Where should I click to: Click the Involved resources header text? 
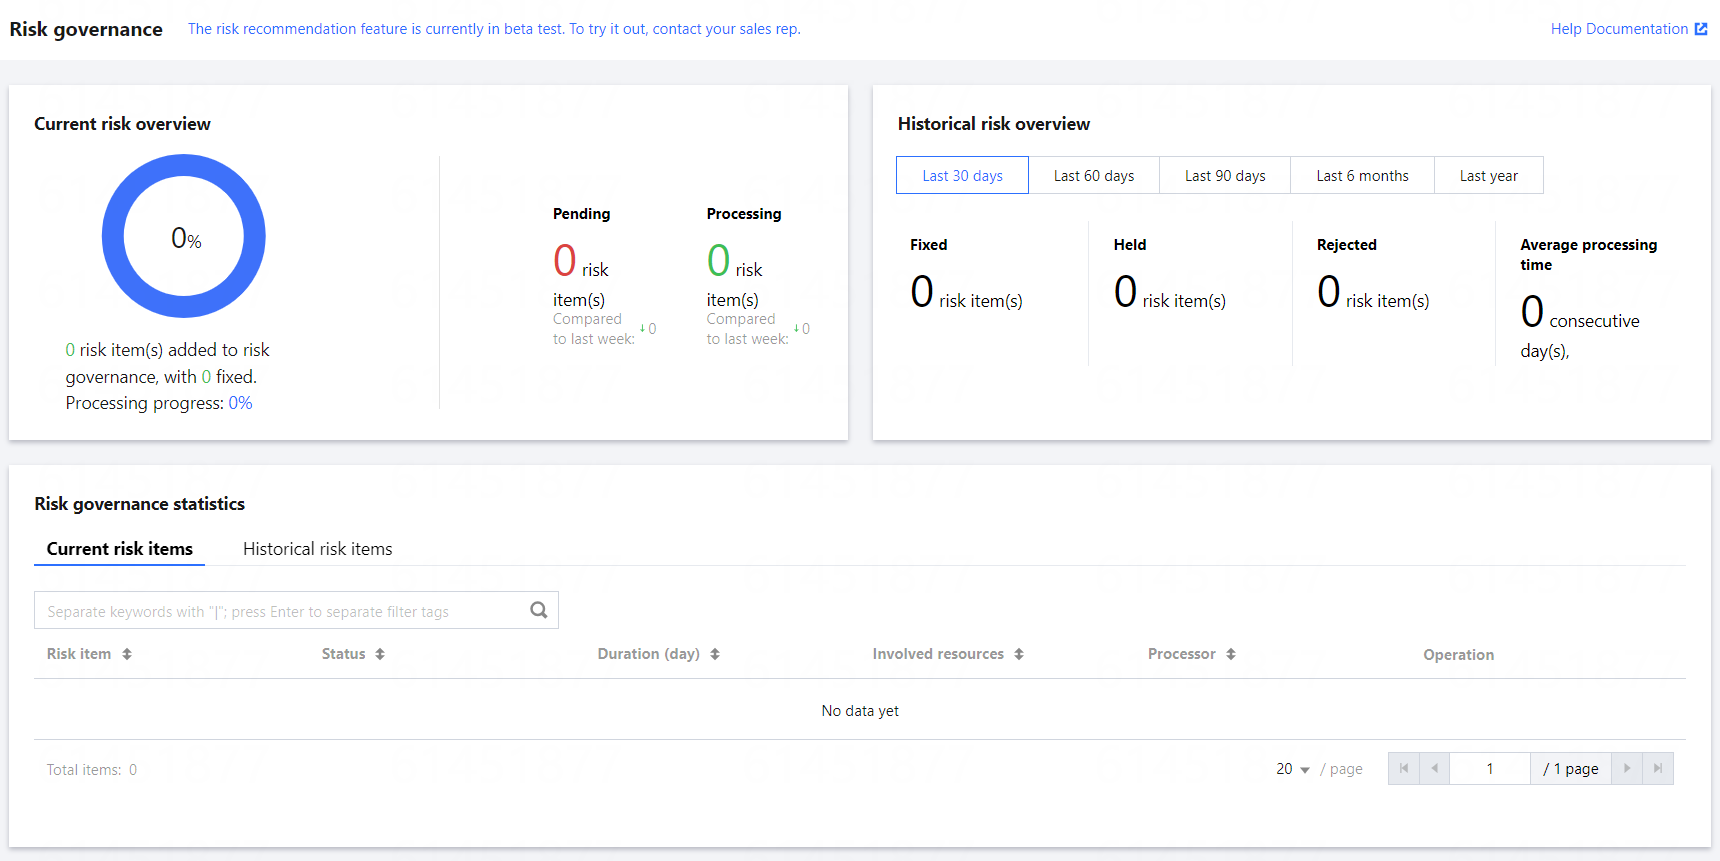point(938,654)
